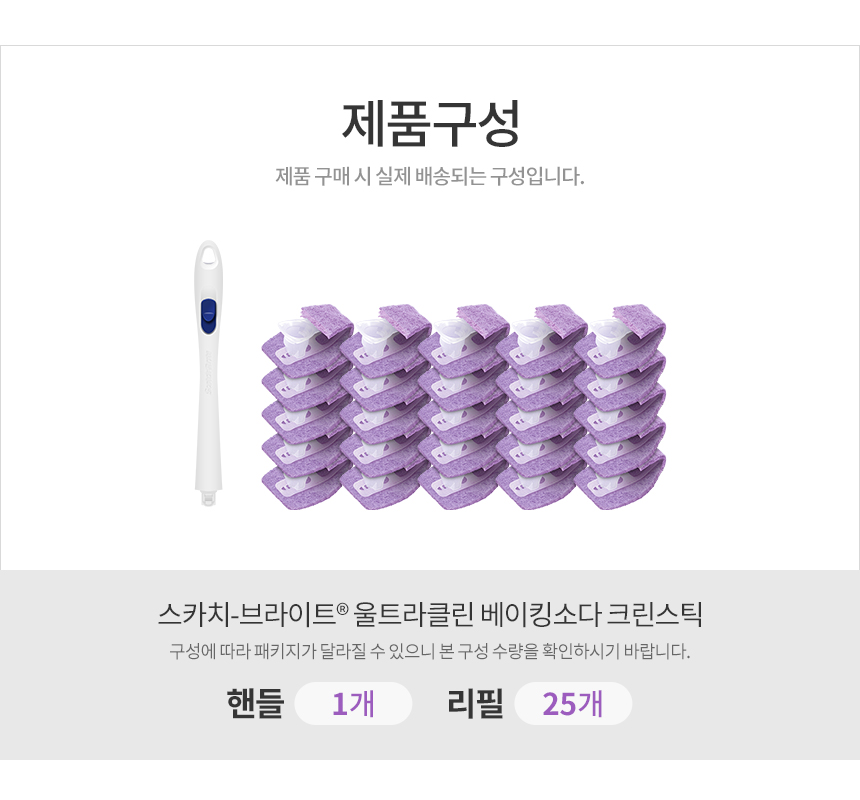Image resolution: width=860 pixels, height=800 pixels.
Task: Click the top refill in last stack
Action: [620, 338]
